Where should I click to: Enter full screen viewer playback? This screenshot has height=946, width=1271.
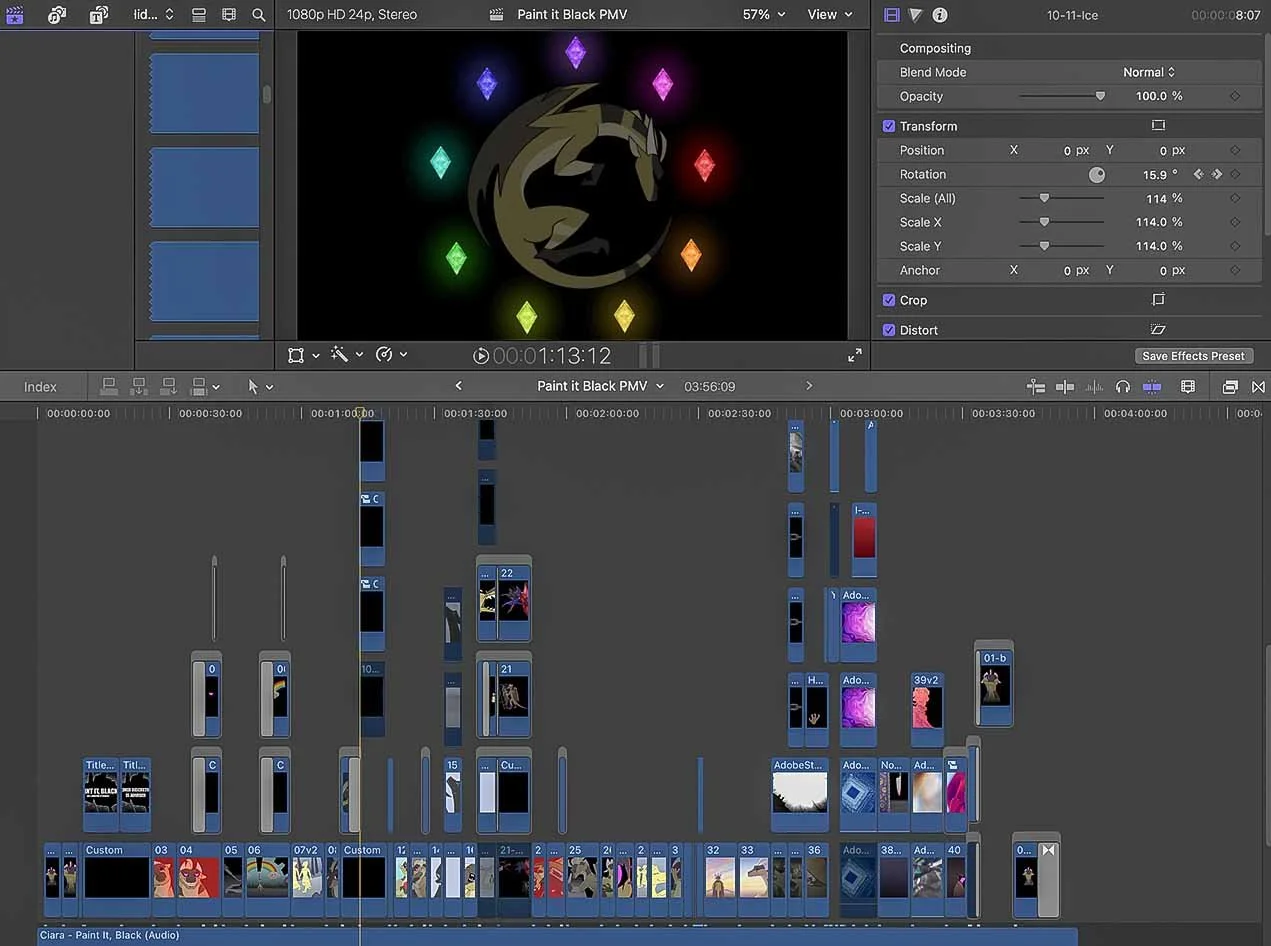[855, 355]
